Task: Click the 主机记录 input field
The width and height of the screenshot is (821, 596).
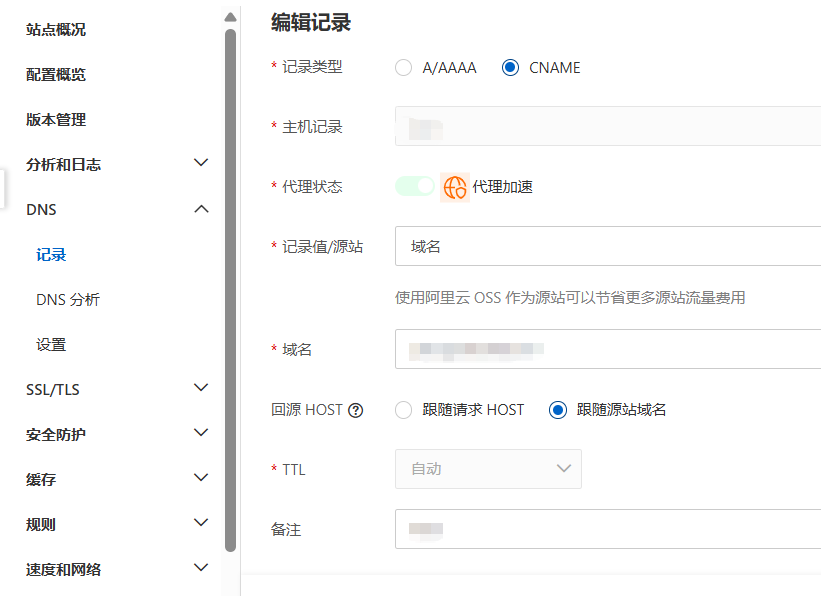Action: coord(607,127)
